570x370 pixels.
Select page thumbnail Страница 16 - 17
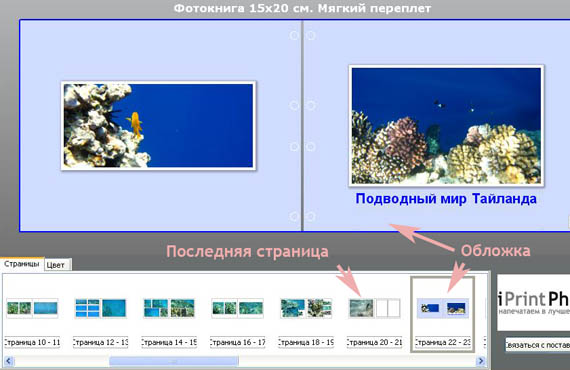tap(237, 308)
